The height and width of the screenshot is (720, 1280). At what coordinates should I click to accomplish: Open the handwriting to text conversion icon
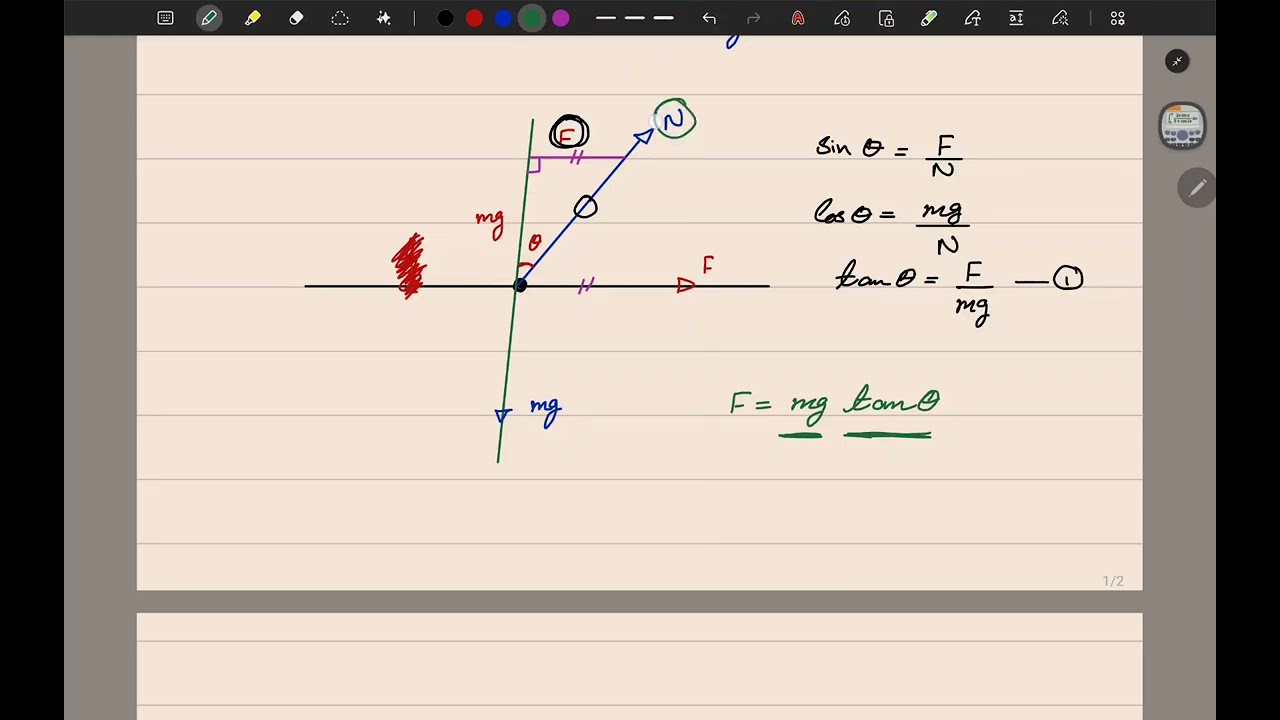point(973,18)
